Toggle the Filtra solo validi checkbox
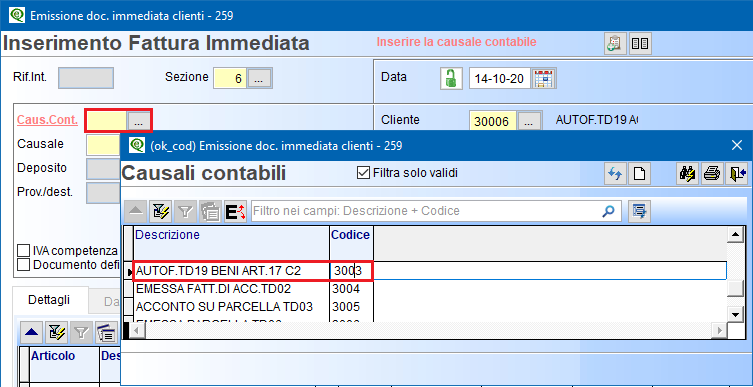The width and height of the screenshot is (753, 387). pos(363,173)
